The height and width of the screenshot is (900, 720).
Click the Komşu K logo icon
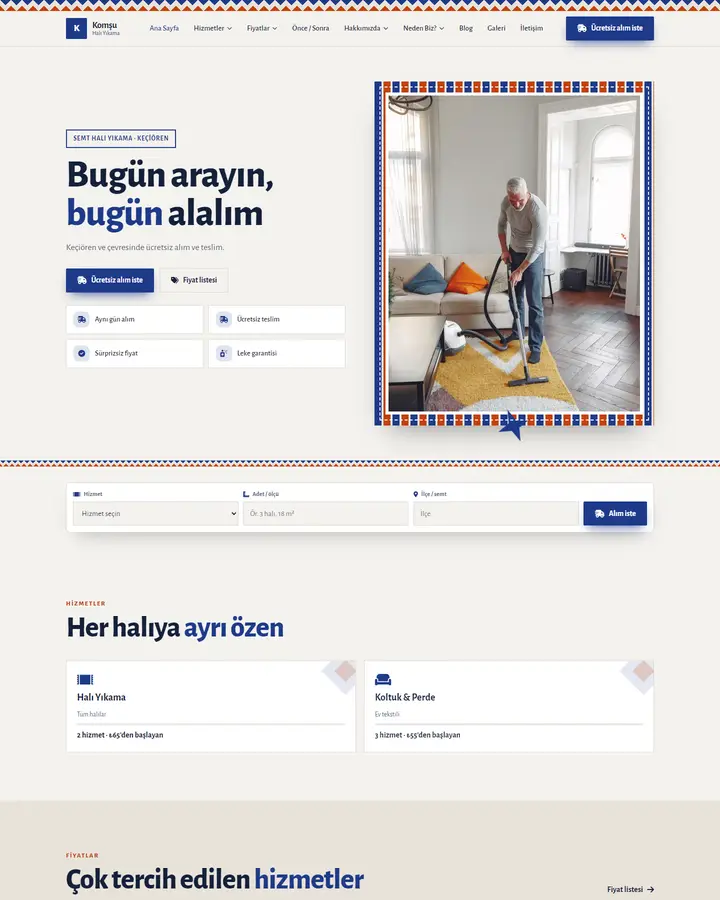[76, 28]
